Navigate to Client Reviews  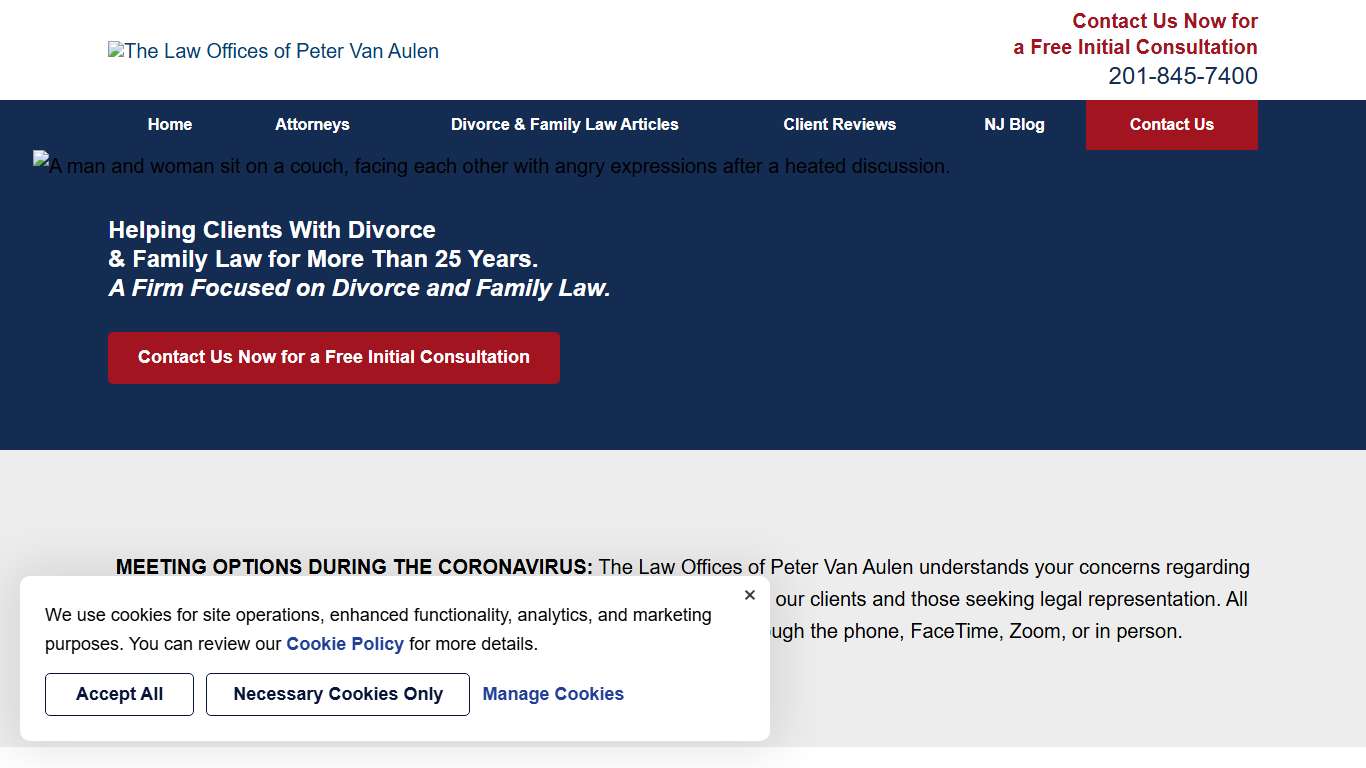click(x=839, y=125)
